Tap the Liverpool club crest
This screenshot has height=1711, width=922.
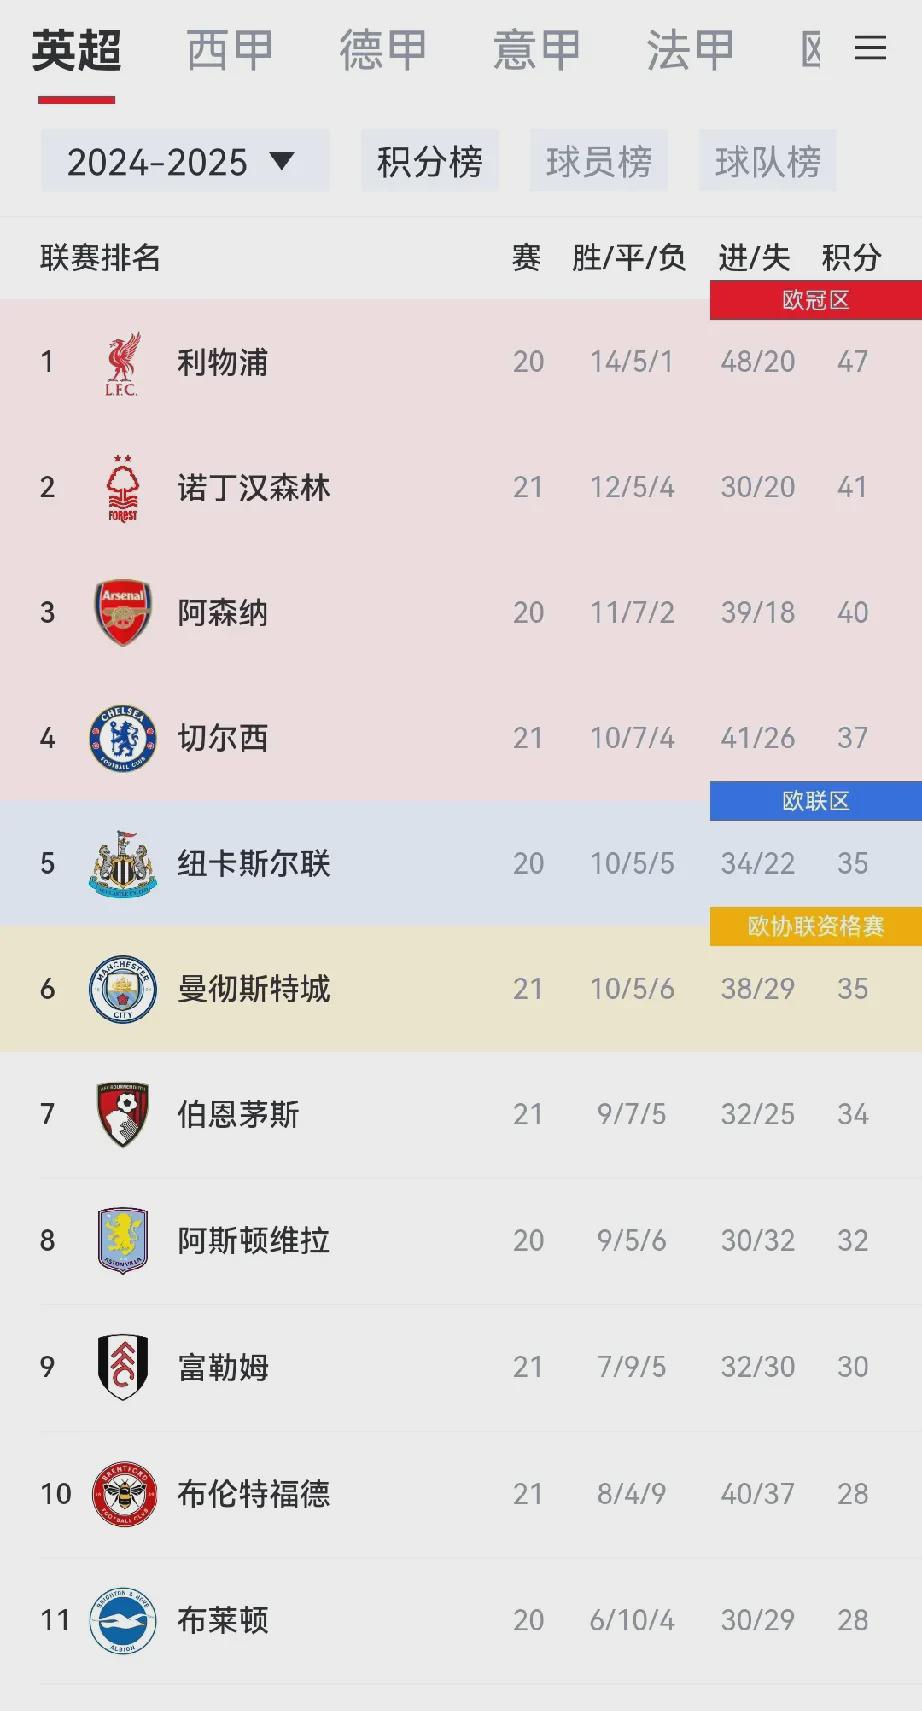click(x=122, y=363)
